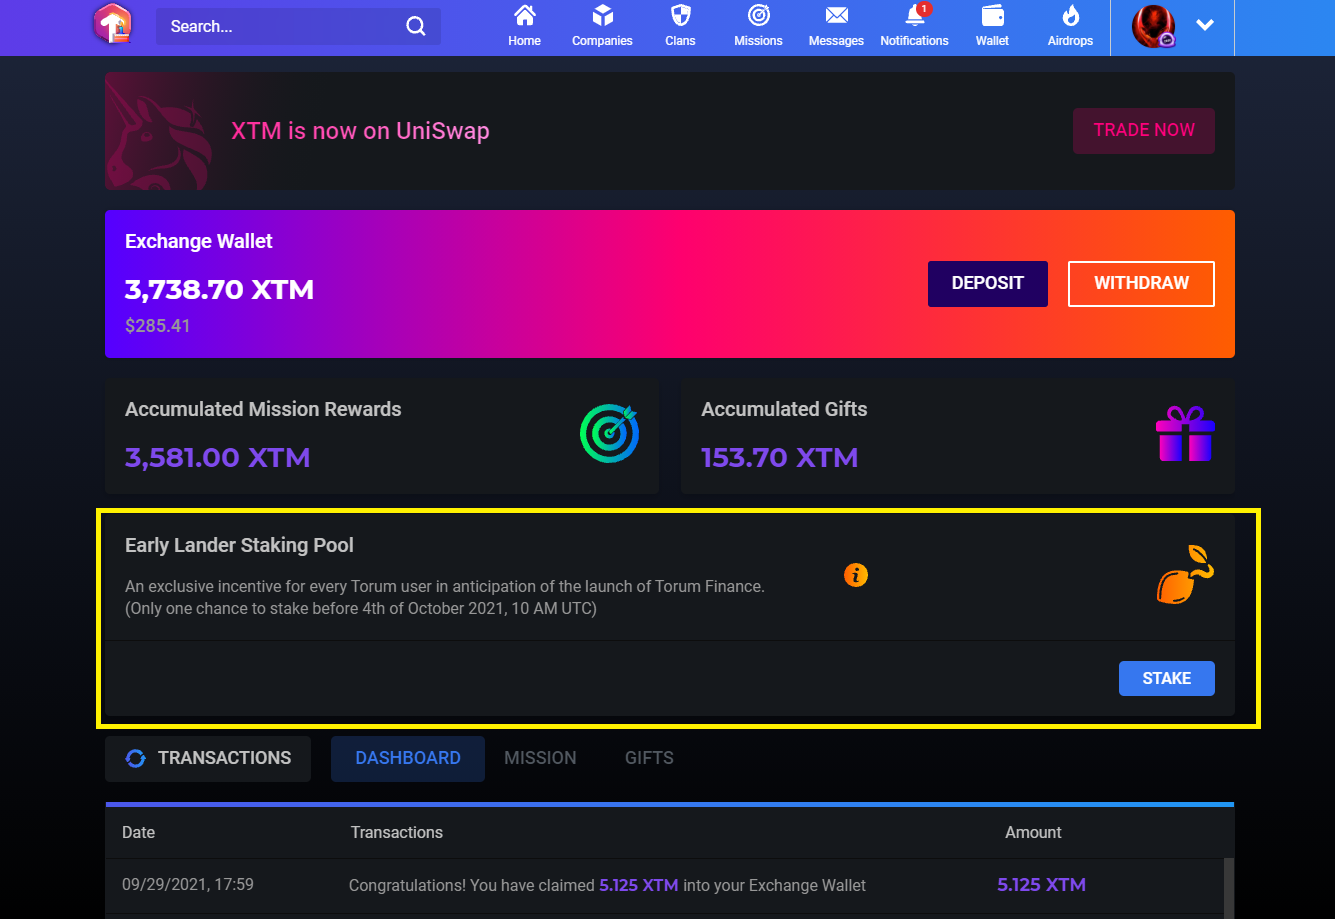Click into the Search input field
The height and width of the screenshot is (919, 1335).
coord(298,27)
